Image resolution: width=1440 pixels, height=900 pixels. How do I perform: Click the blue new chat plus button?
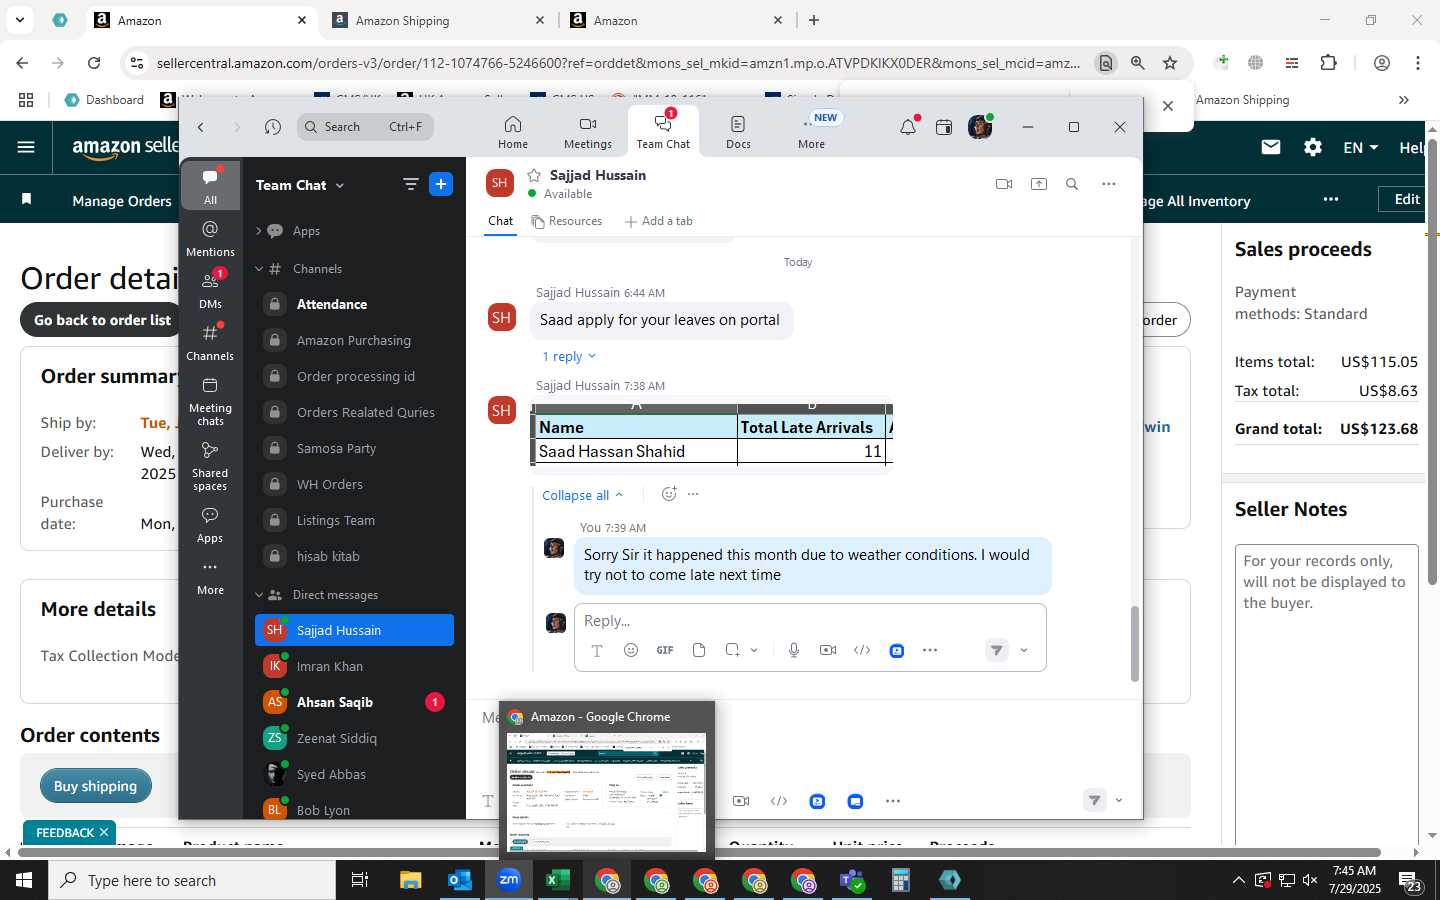coord(441,184)
